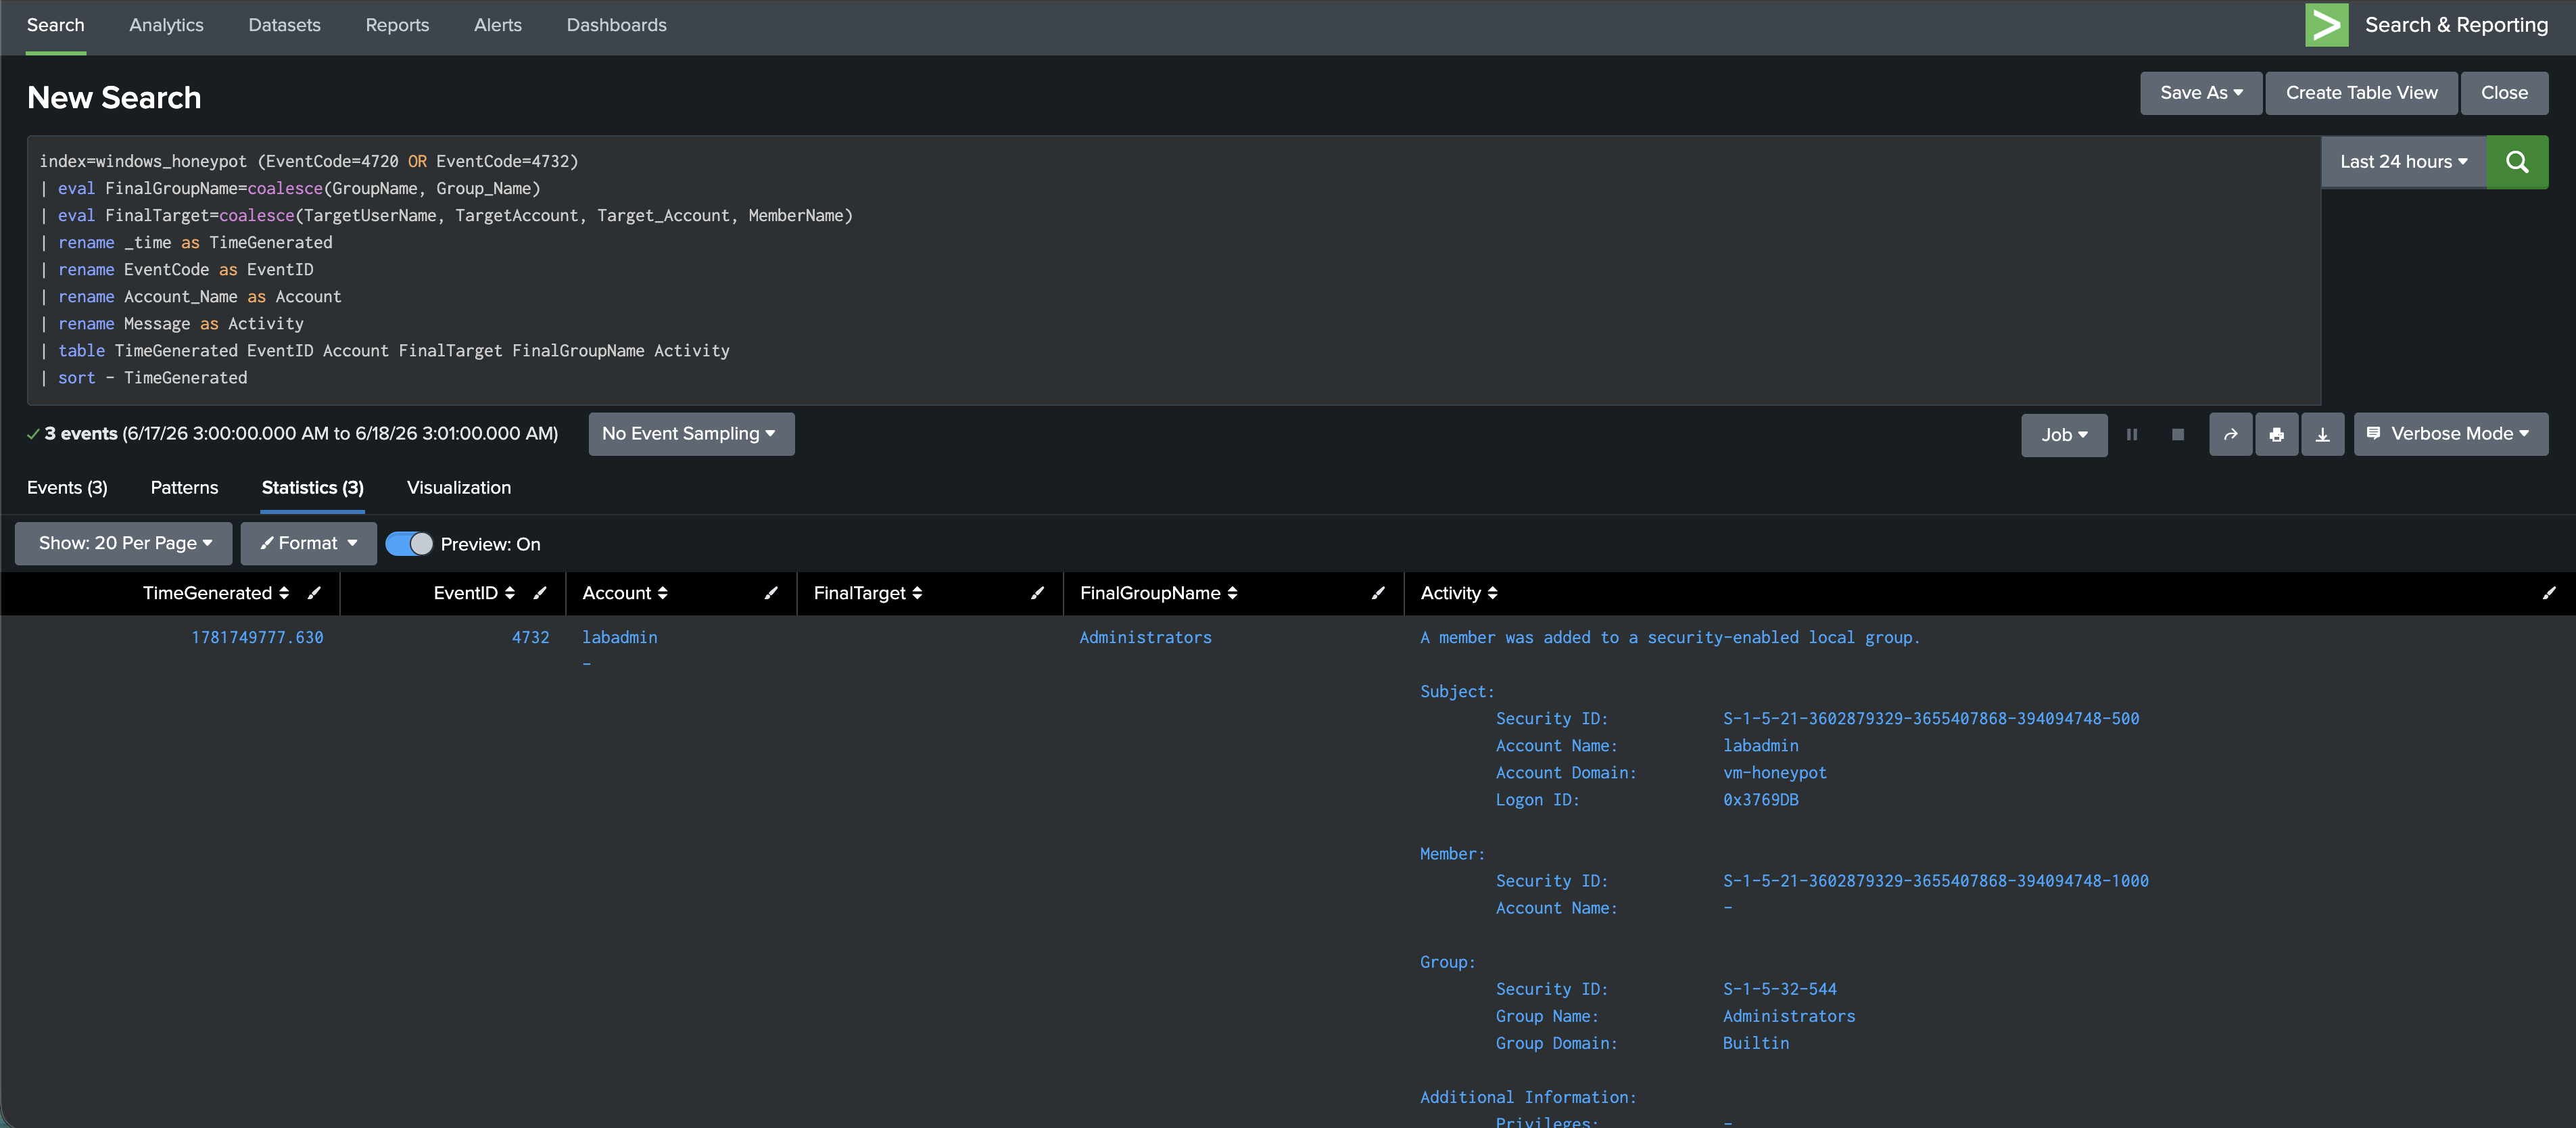
Task: Click the S-1-5-32-544 group SID
Action: pos(1779,989)
